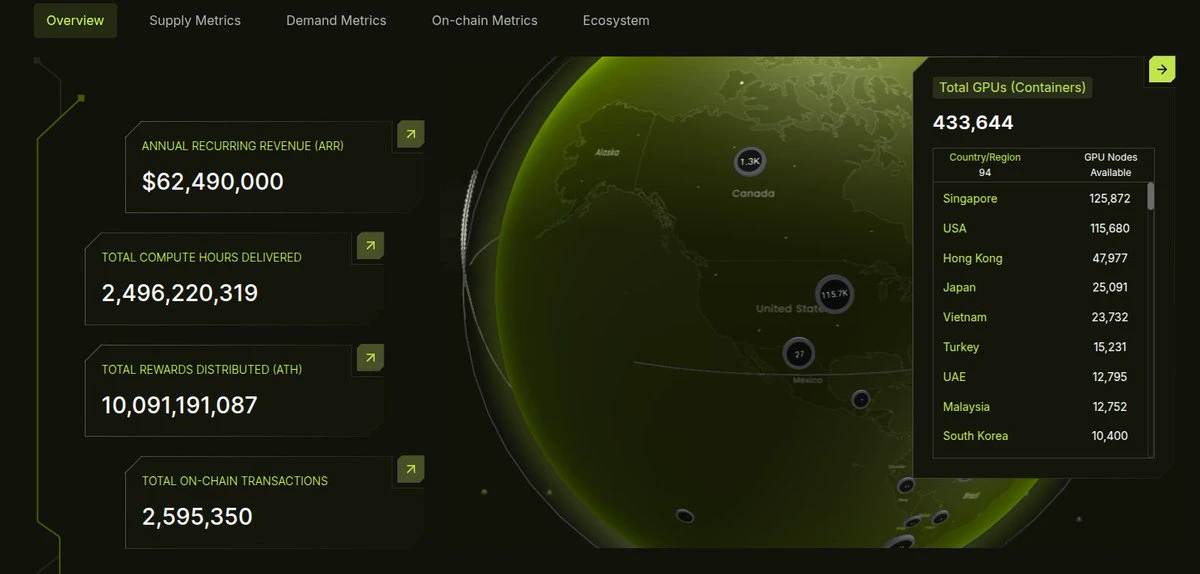The image size is (1200, 574).
Task: Go to the Ecosystem tab
Action: click(x=616, y=20)
